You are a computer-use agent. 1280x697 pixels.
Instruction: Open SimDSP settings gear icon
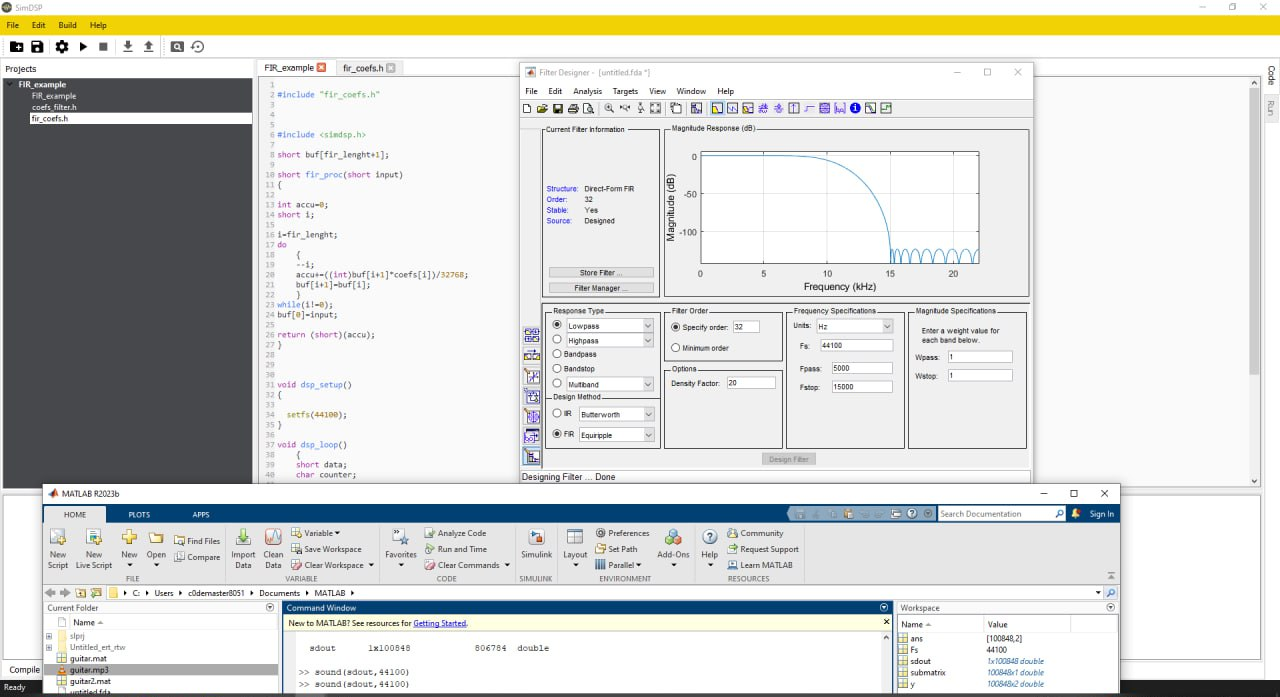(x=62, y=47)
